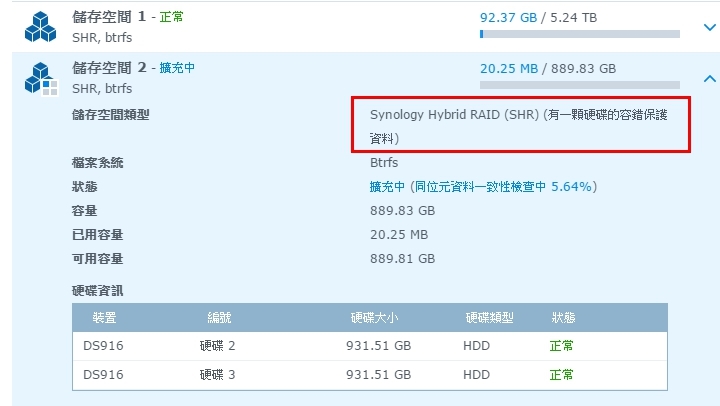720x406 pixels.
Task: Sort by the 硬碟大小 column header
Action: 374,318
